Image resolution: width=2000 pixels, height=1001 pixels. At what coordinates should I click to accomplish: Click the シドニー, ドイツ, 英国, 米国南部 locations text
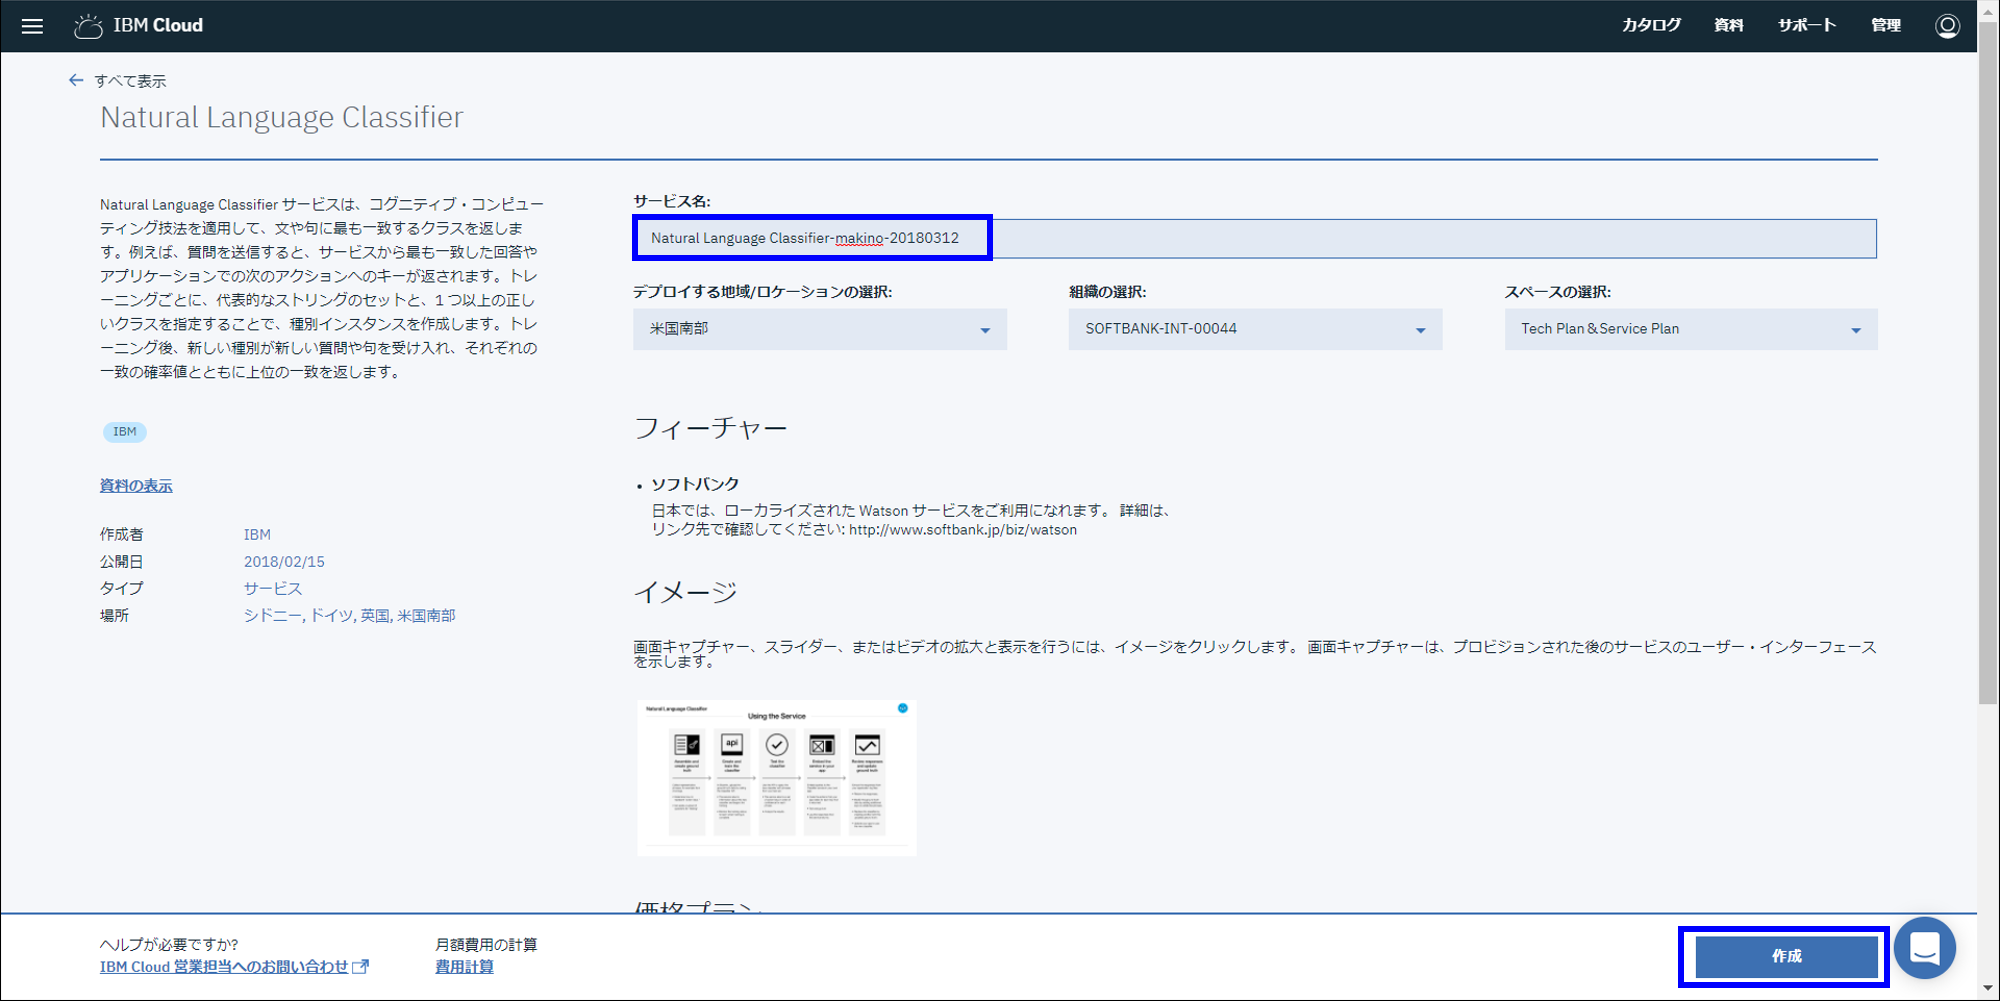tap(350, 615)
